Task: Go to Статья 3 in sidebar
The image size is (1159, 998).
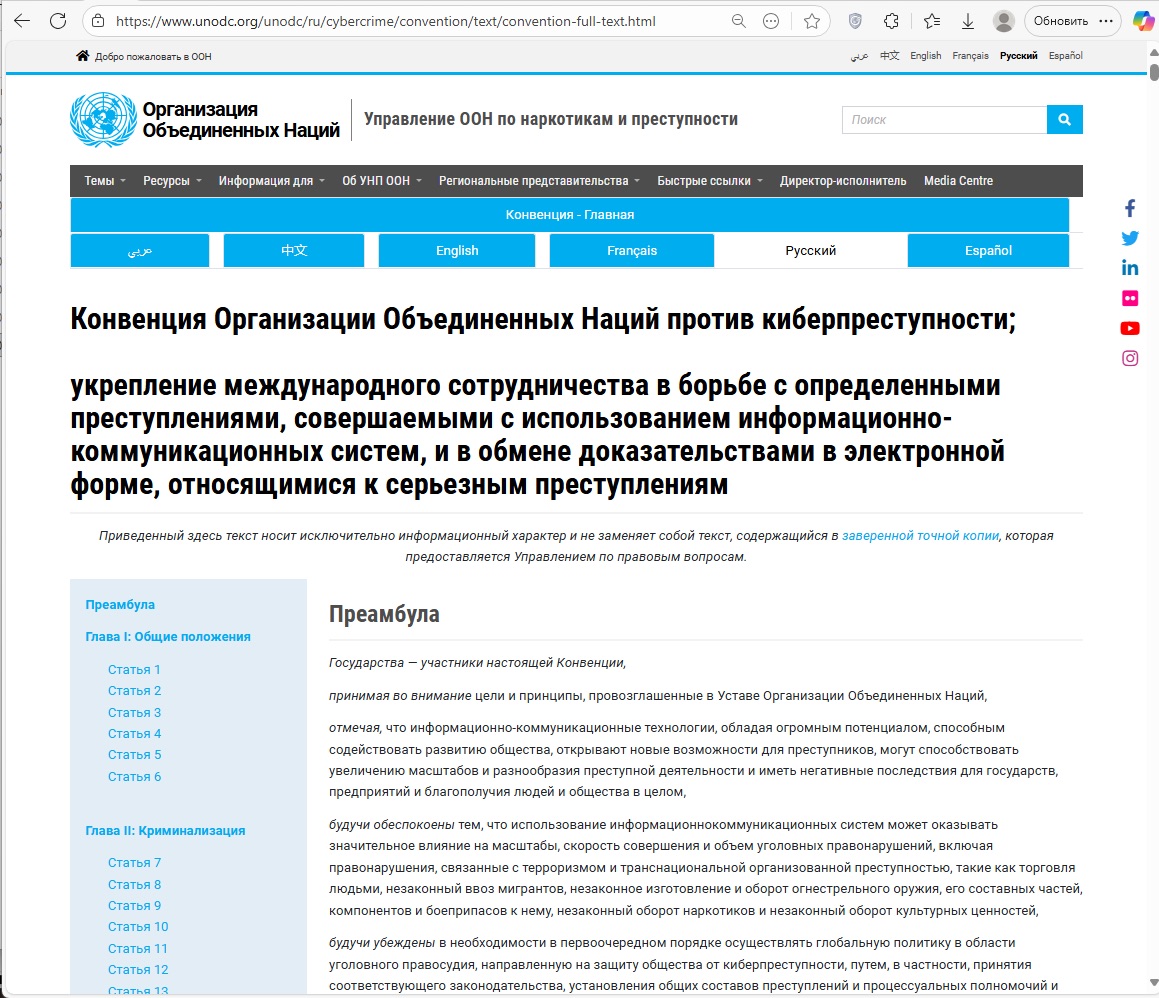Action: 134,713
